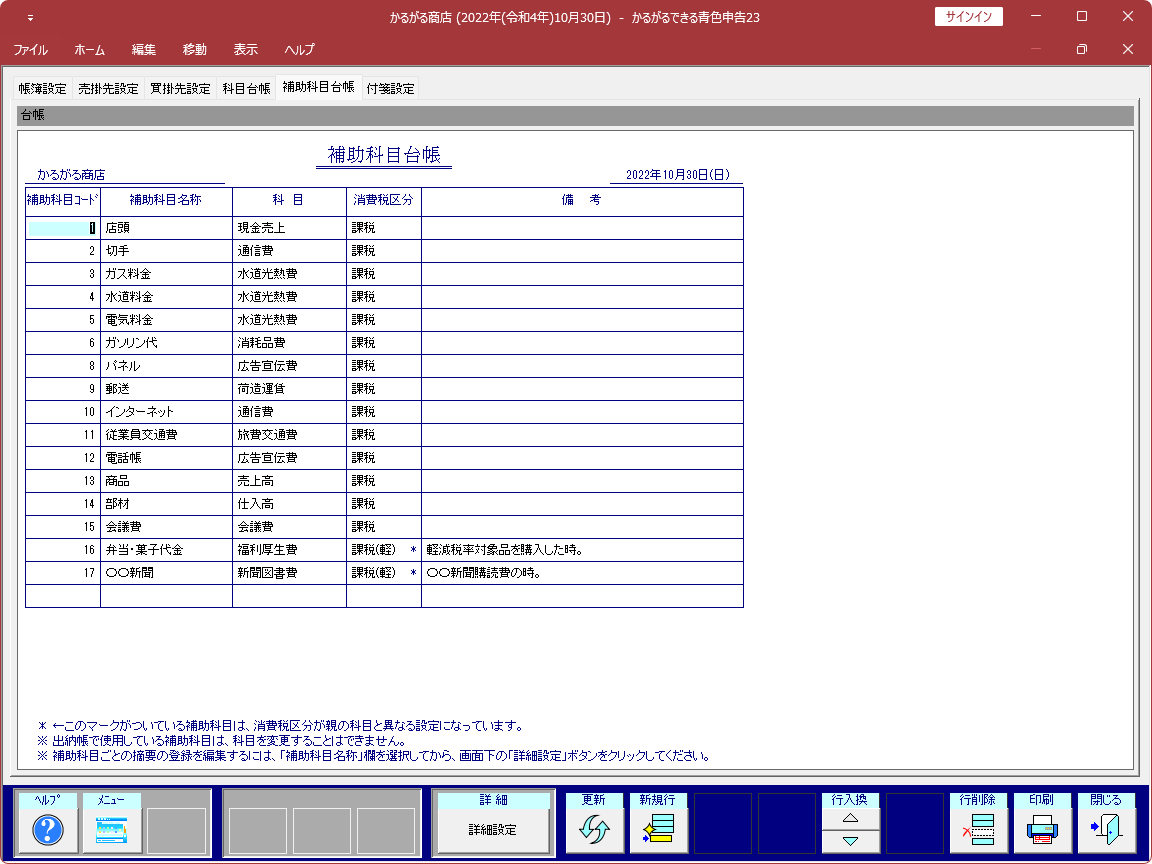Click the 更新 refresh arrows icon
The height and width of the screenshot is (864, 1152).
tap(594, 830)
